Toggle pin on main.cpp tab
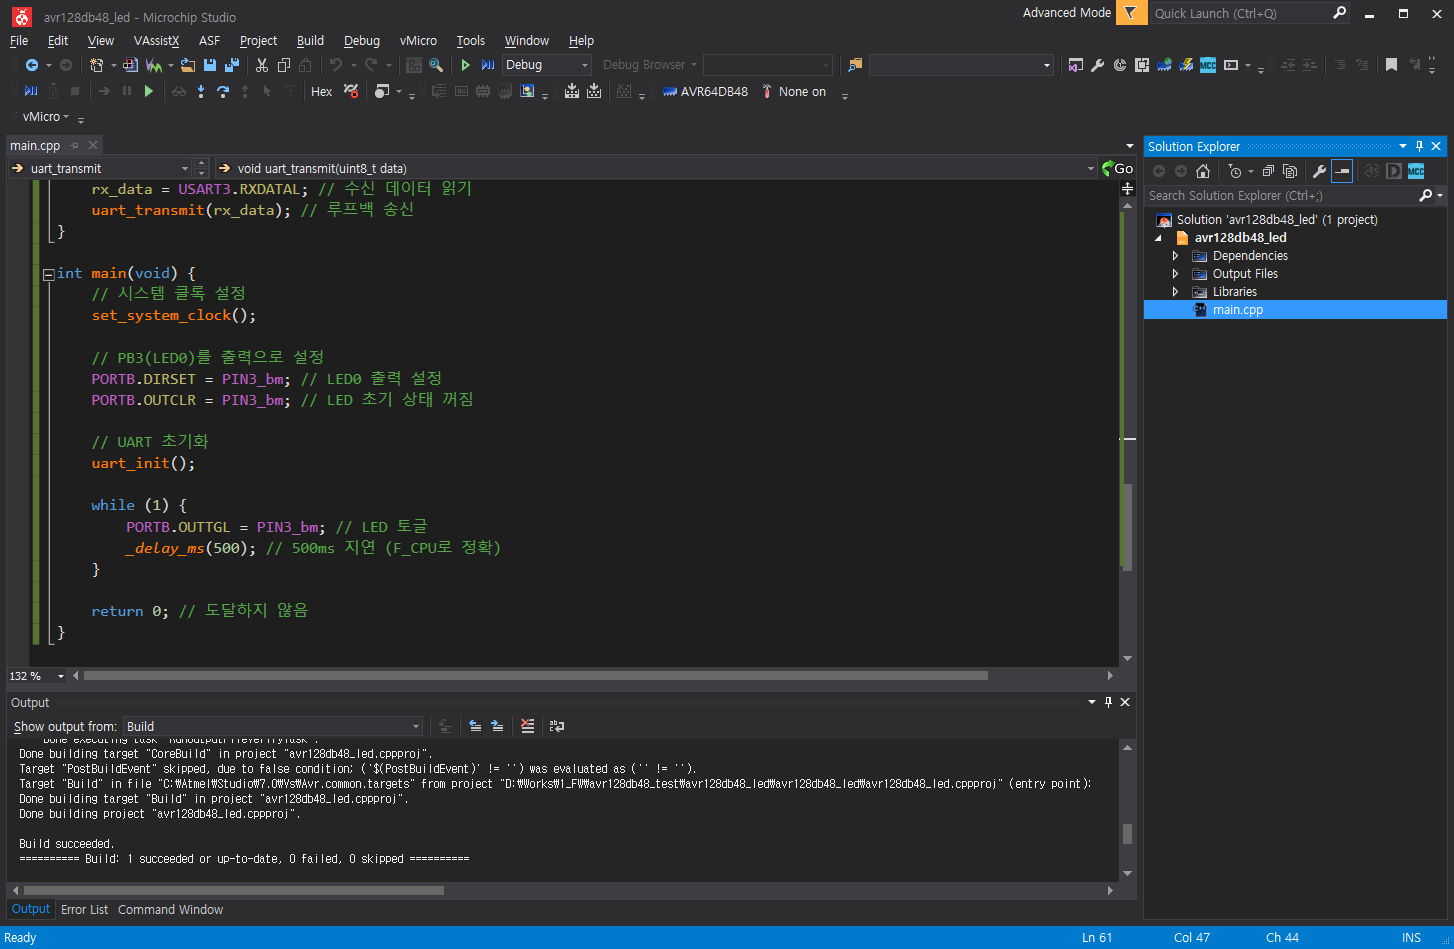This screenshot has height=949, width=1454. click(74, 146)
